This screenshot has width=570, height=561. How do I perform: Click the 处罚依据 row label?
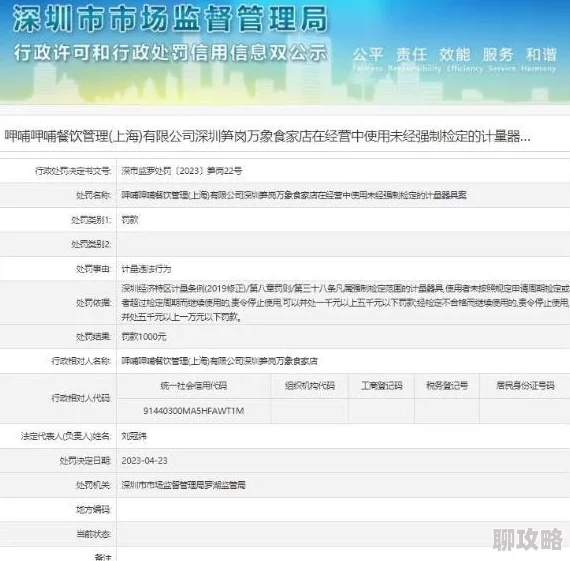click(x=93, y=302)
